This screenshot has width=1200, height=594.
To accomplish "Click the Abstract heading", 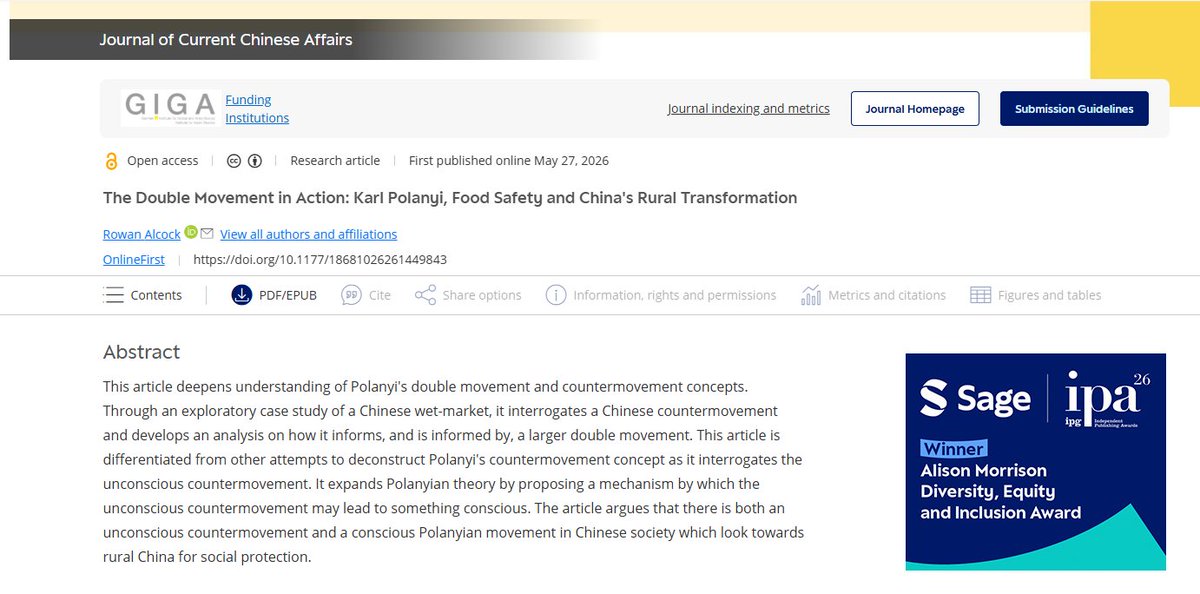I will (x=142, y=352).
